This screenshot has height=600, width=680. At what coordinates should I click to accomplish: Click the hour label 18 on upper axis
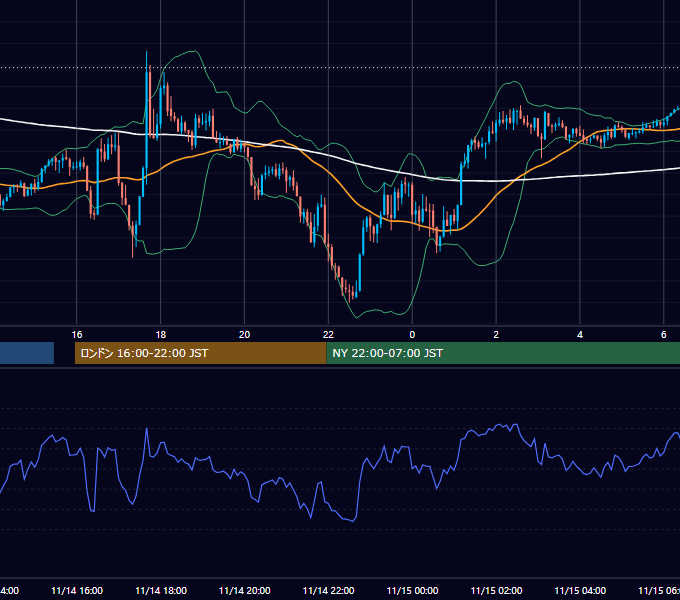[x=160, y=335]
